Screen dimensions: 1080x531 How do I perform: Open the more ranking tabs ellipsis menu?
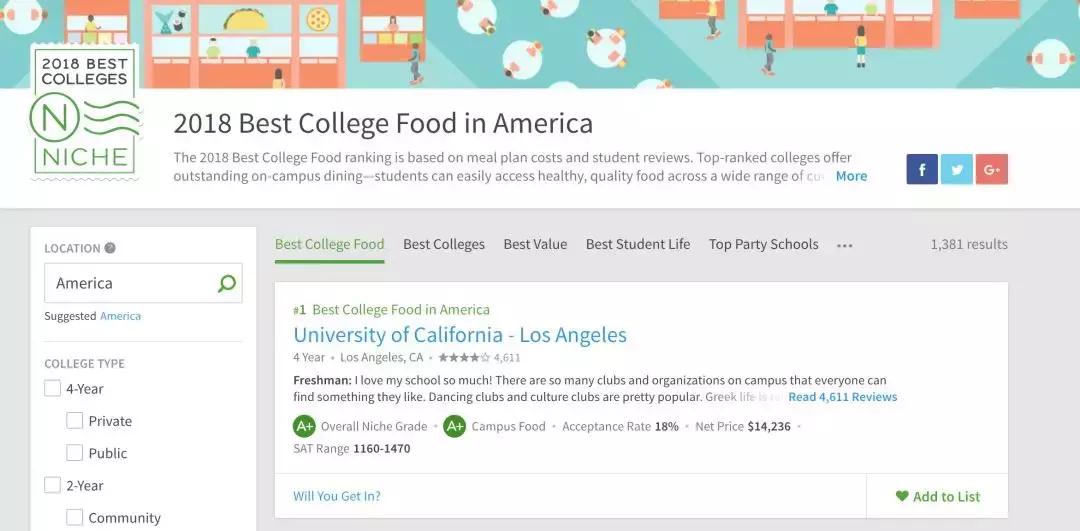pos(845,245)
